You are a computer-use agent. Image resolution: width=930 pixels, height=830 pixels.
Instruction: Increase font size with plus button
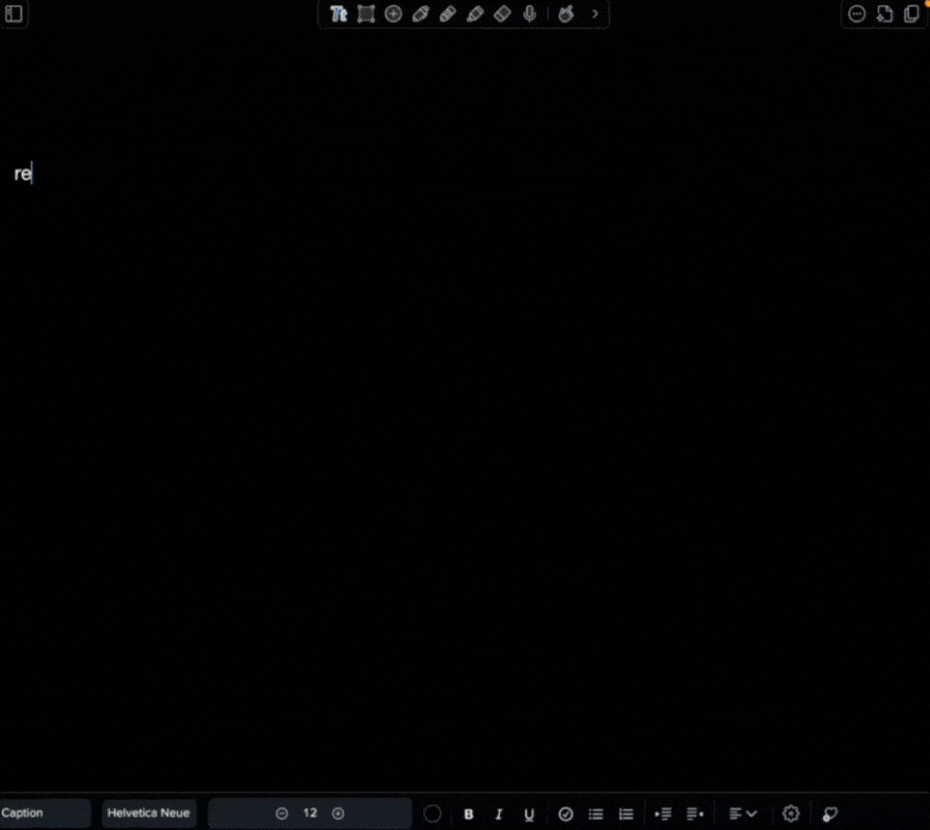click(338, 813)
